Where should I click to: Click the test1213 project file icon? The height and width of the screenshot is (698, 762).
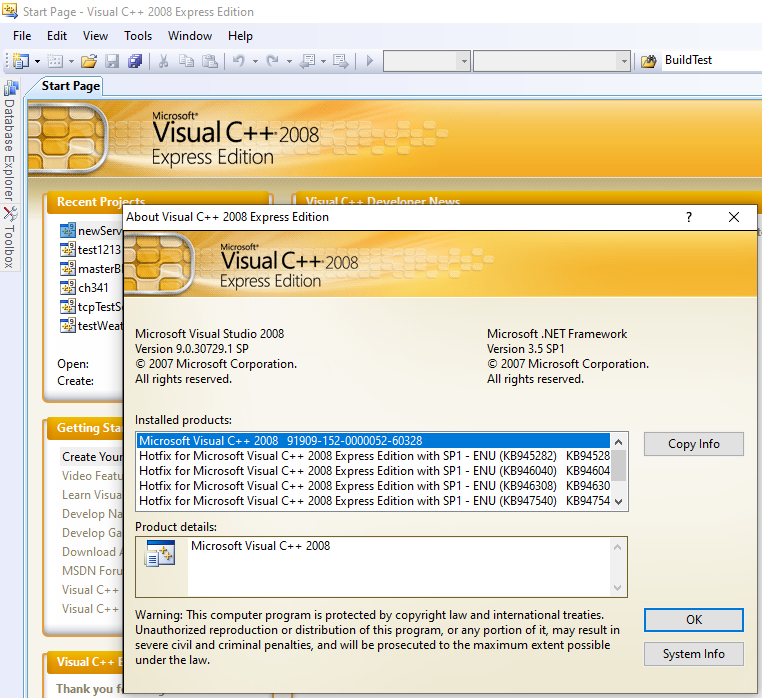click(68, 249)
